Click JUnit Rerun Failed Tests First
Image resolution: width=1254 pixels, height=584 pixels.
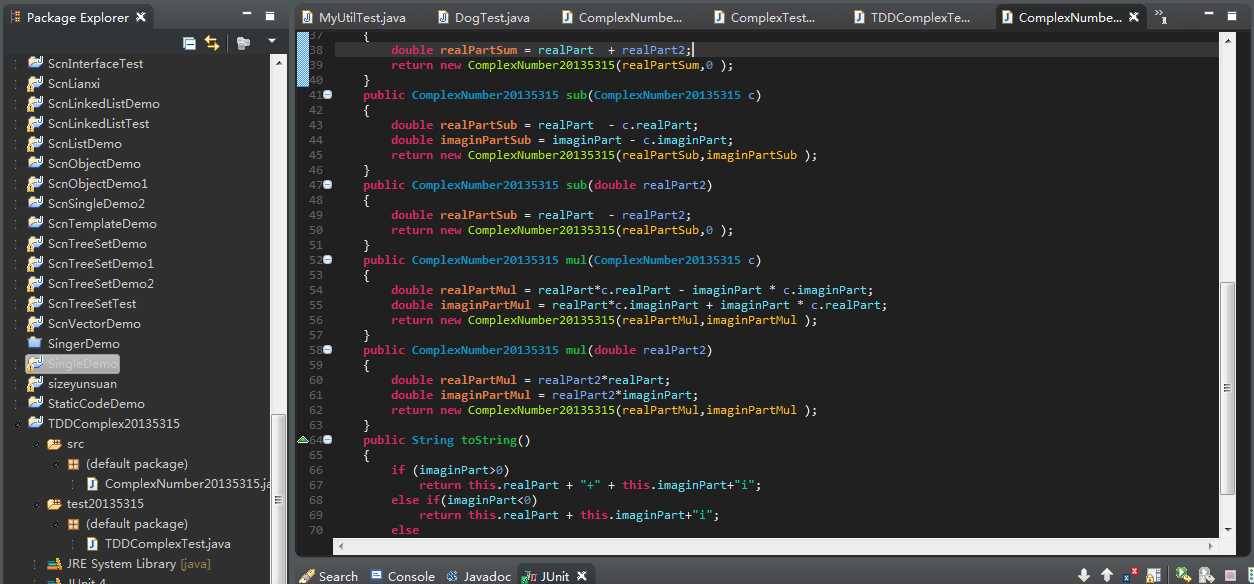tap(1206, 575)
